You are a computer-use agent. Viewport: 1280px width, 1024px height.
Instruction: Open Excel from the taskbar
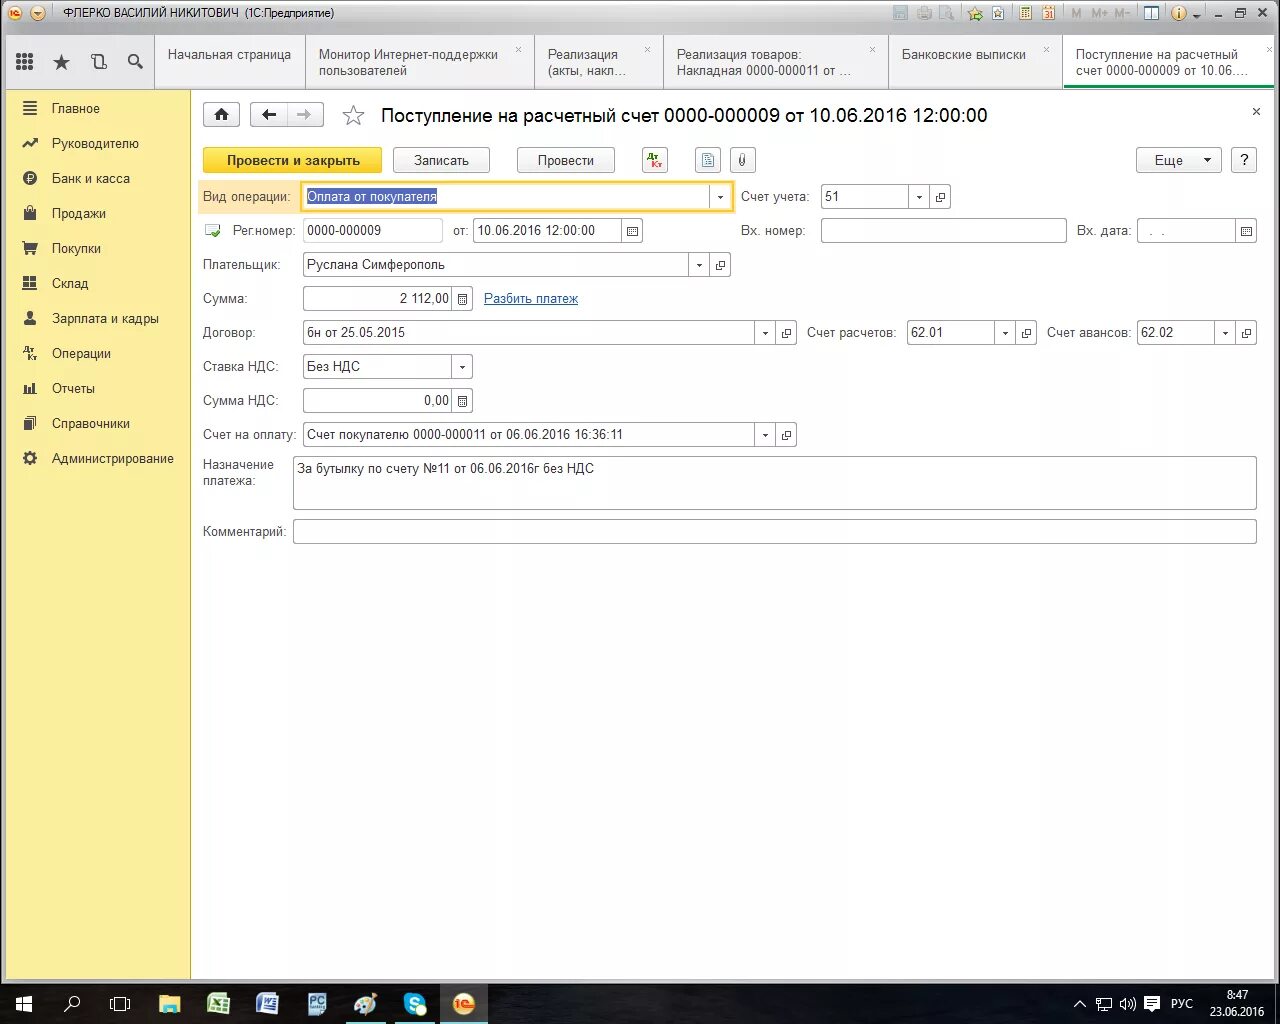218,1004
